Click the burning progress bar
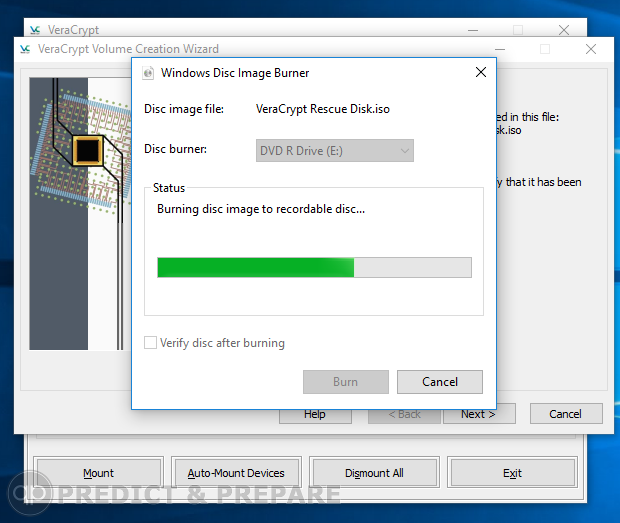This screenshot has height=523, width=620. [x=314, y=268]
